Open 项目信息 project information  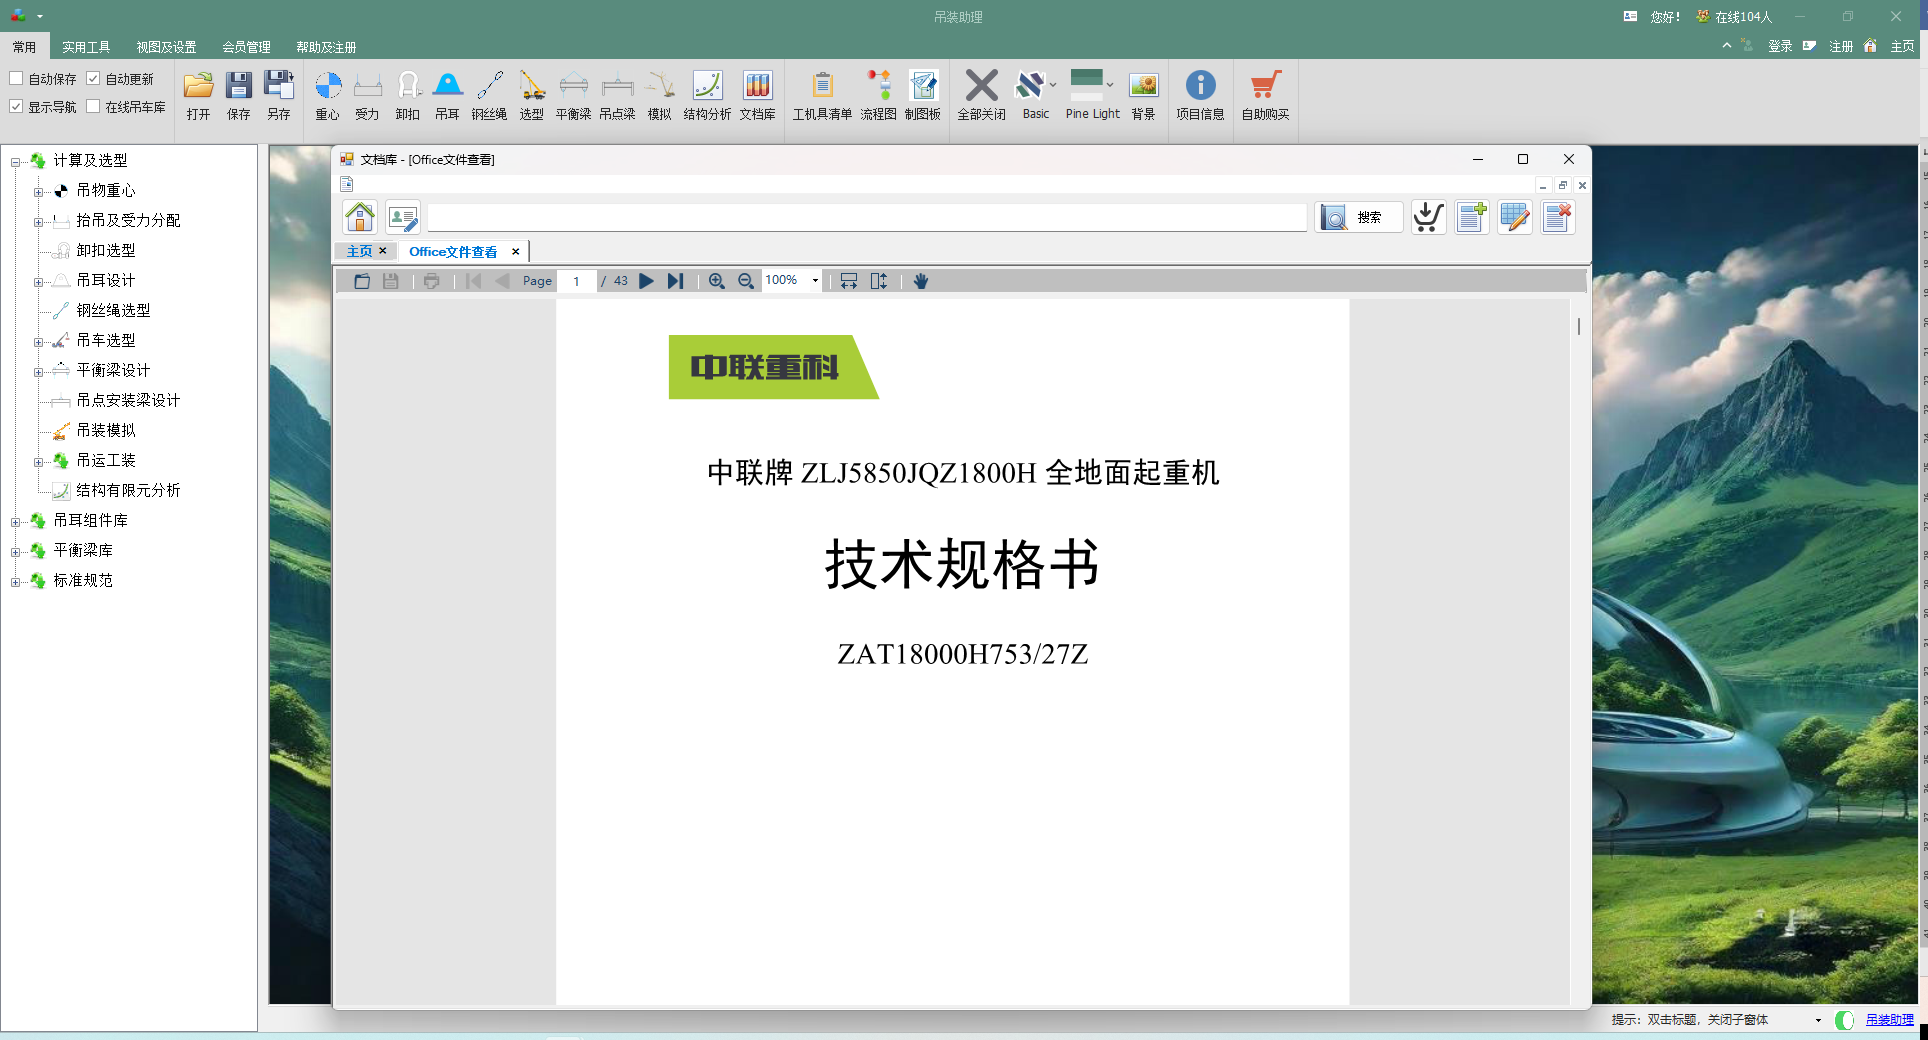pyautogui.click(x=1200, y=96)
